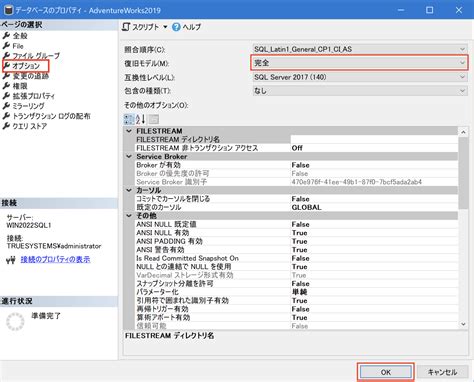Close the database properties dialog
Viewport: 474px width, 382px height.
(x=459, y=10)
